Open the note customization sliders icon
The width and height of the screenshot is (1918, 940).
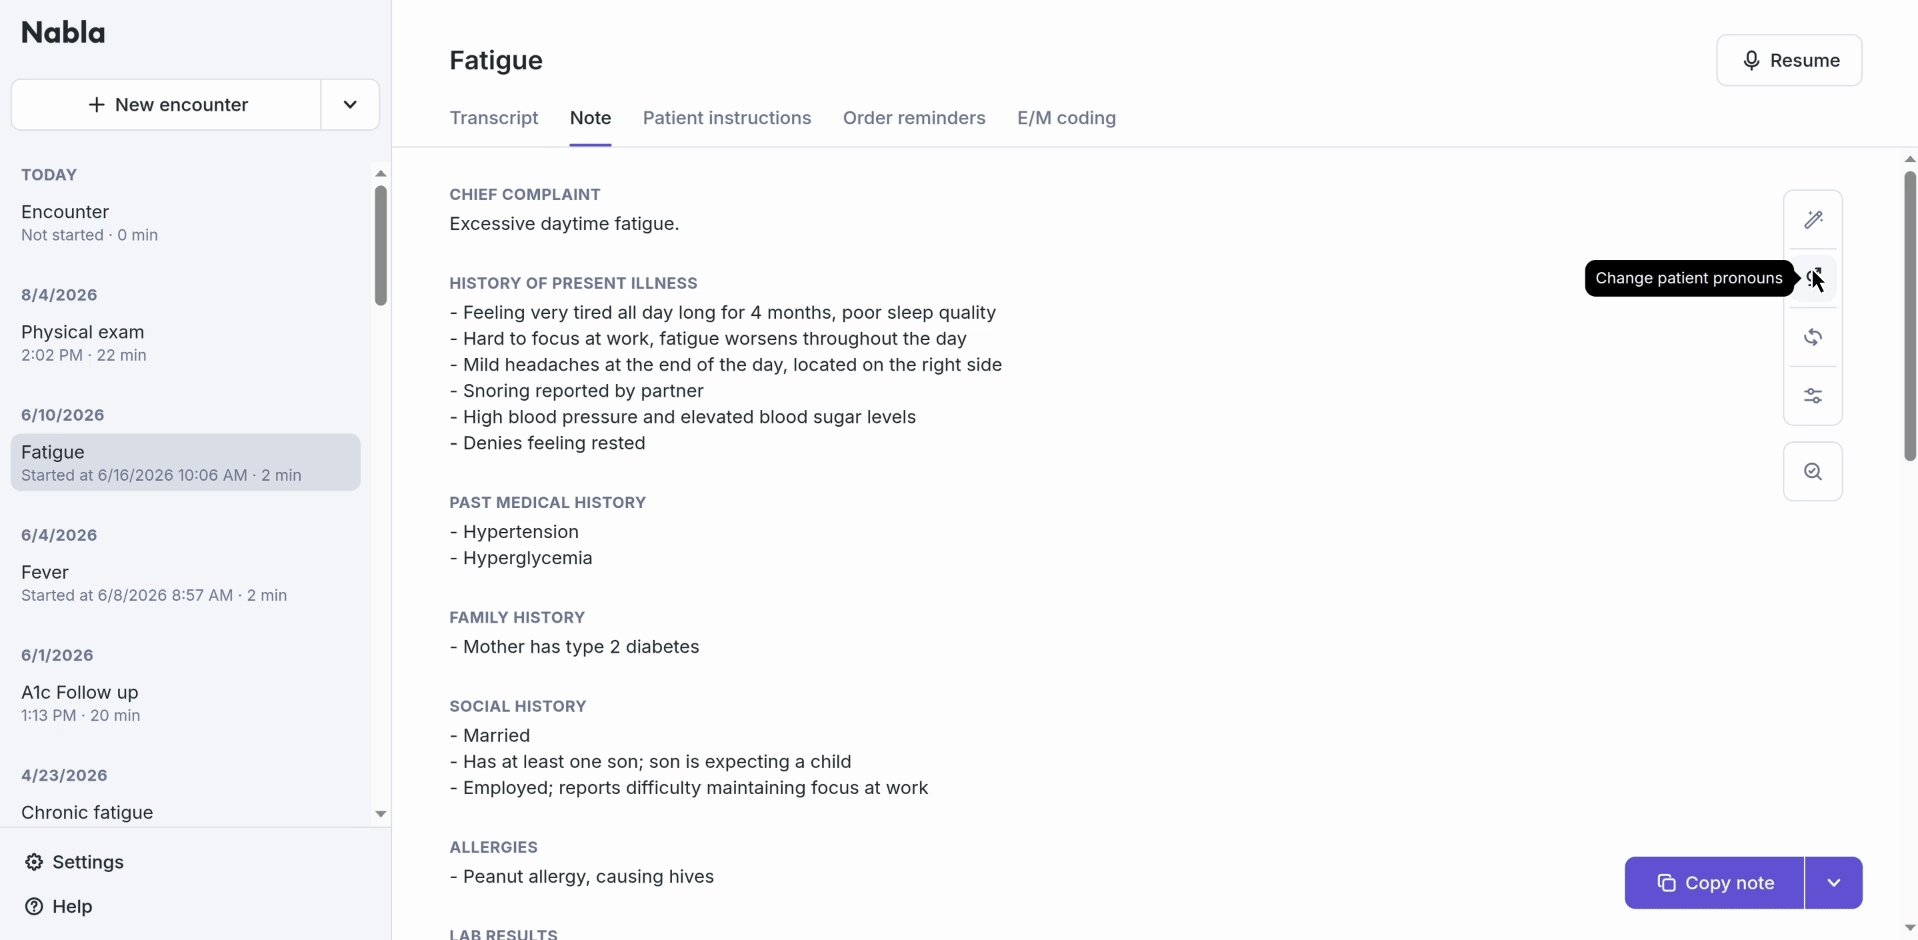coord(1812,396)
